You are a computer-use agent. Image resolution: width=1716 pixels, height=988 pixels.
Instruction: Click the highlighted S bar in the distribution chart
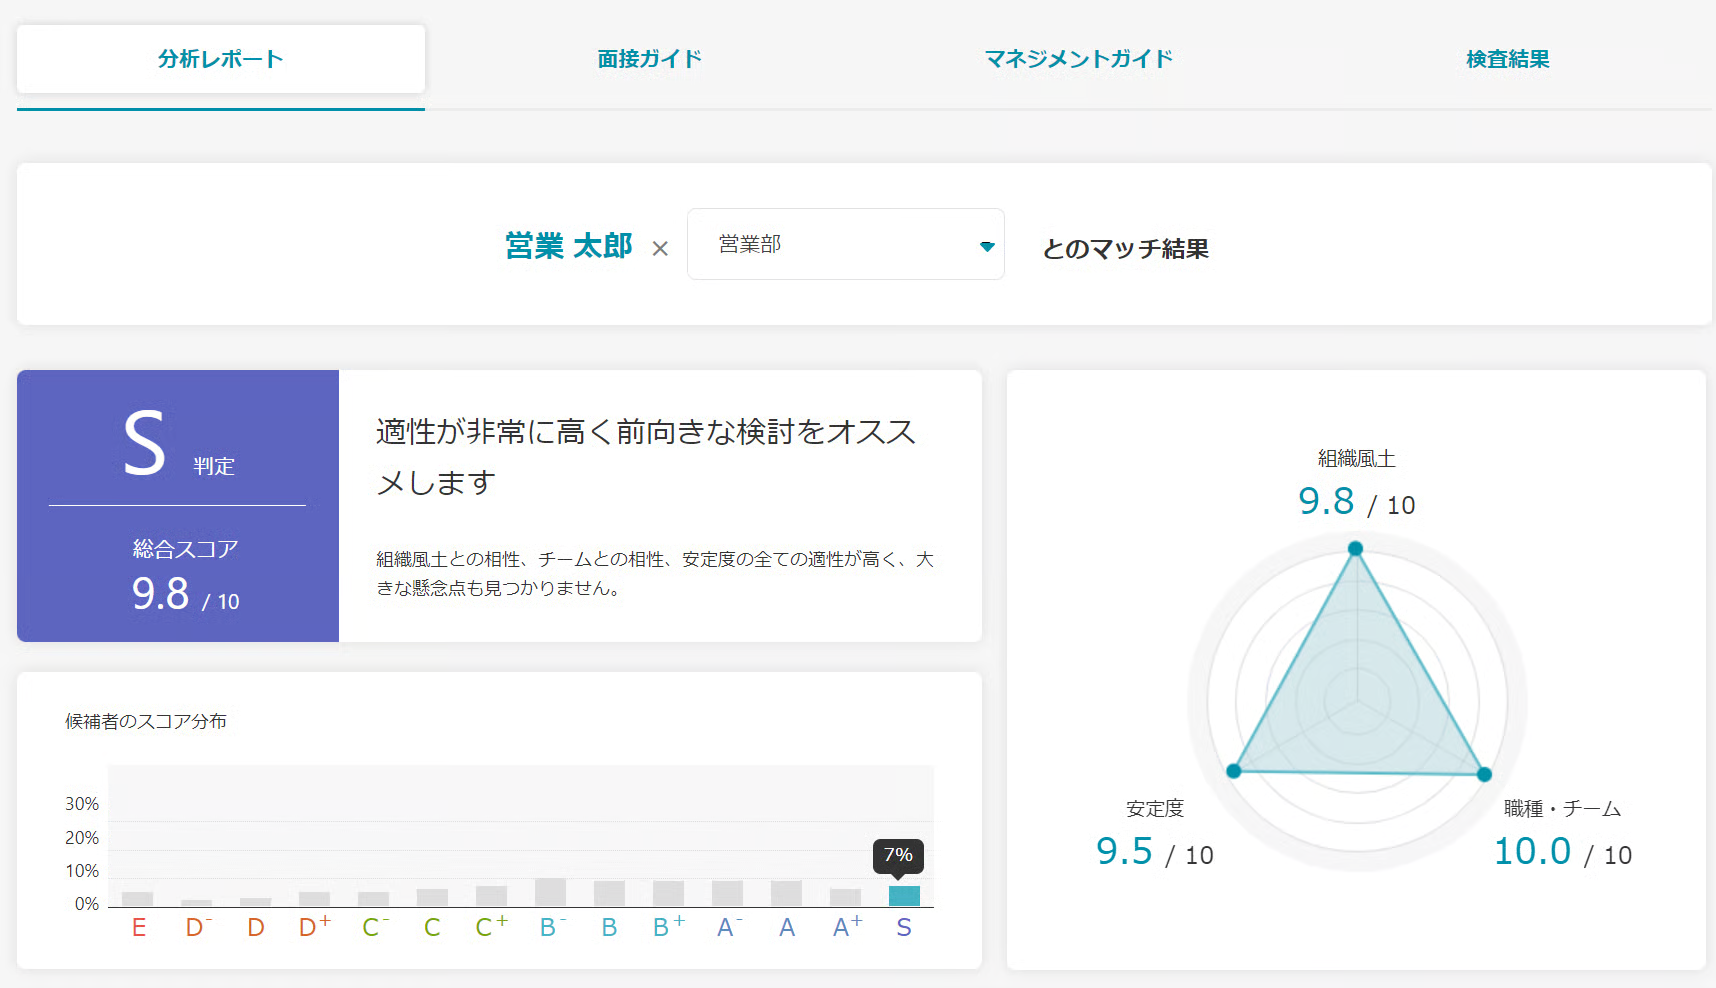pyautogui.click(x=904, y=896)
